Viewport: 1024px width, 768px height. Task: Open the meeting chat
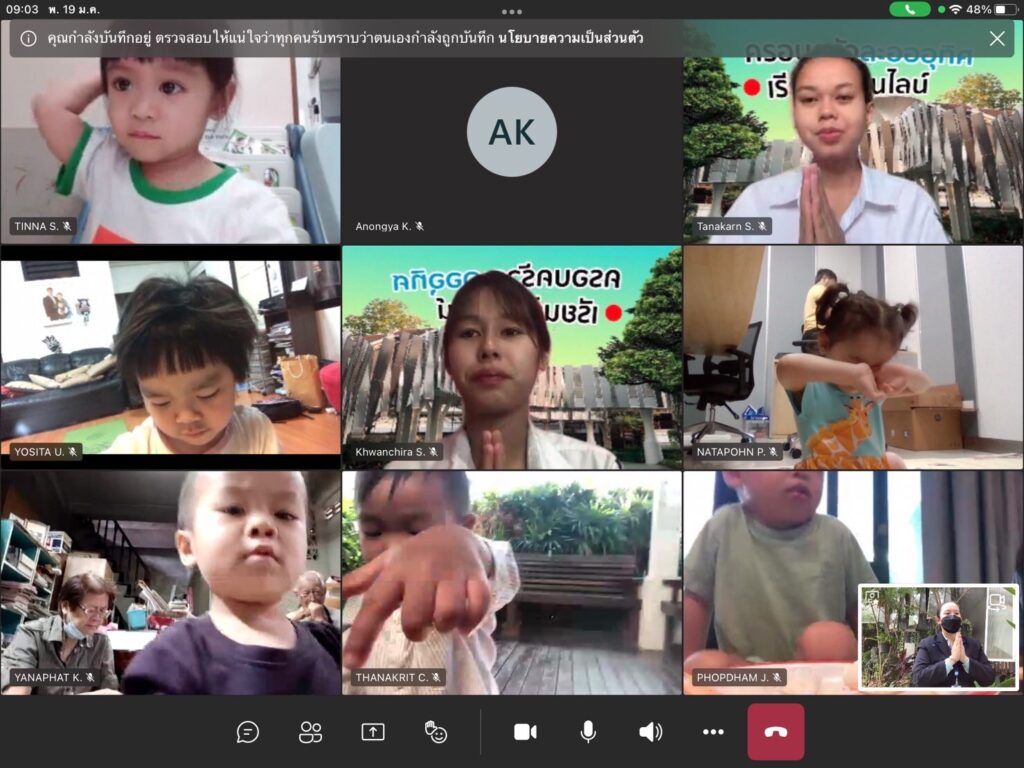248,732
